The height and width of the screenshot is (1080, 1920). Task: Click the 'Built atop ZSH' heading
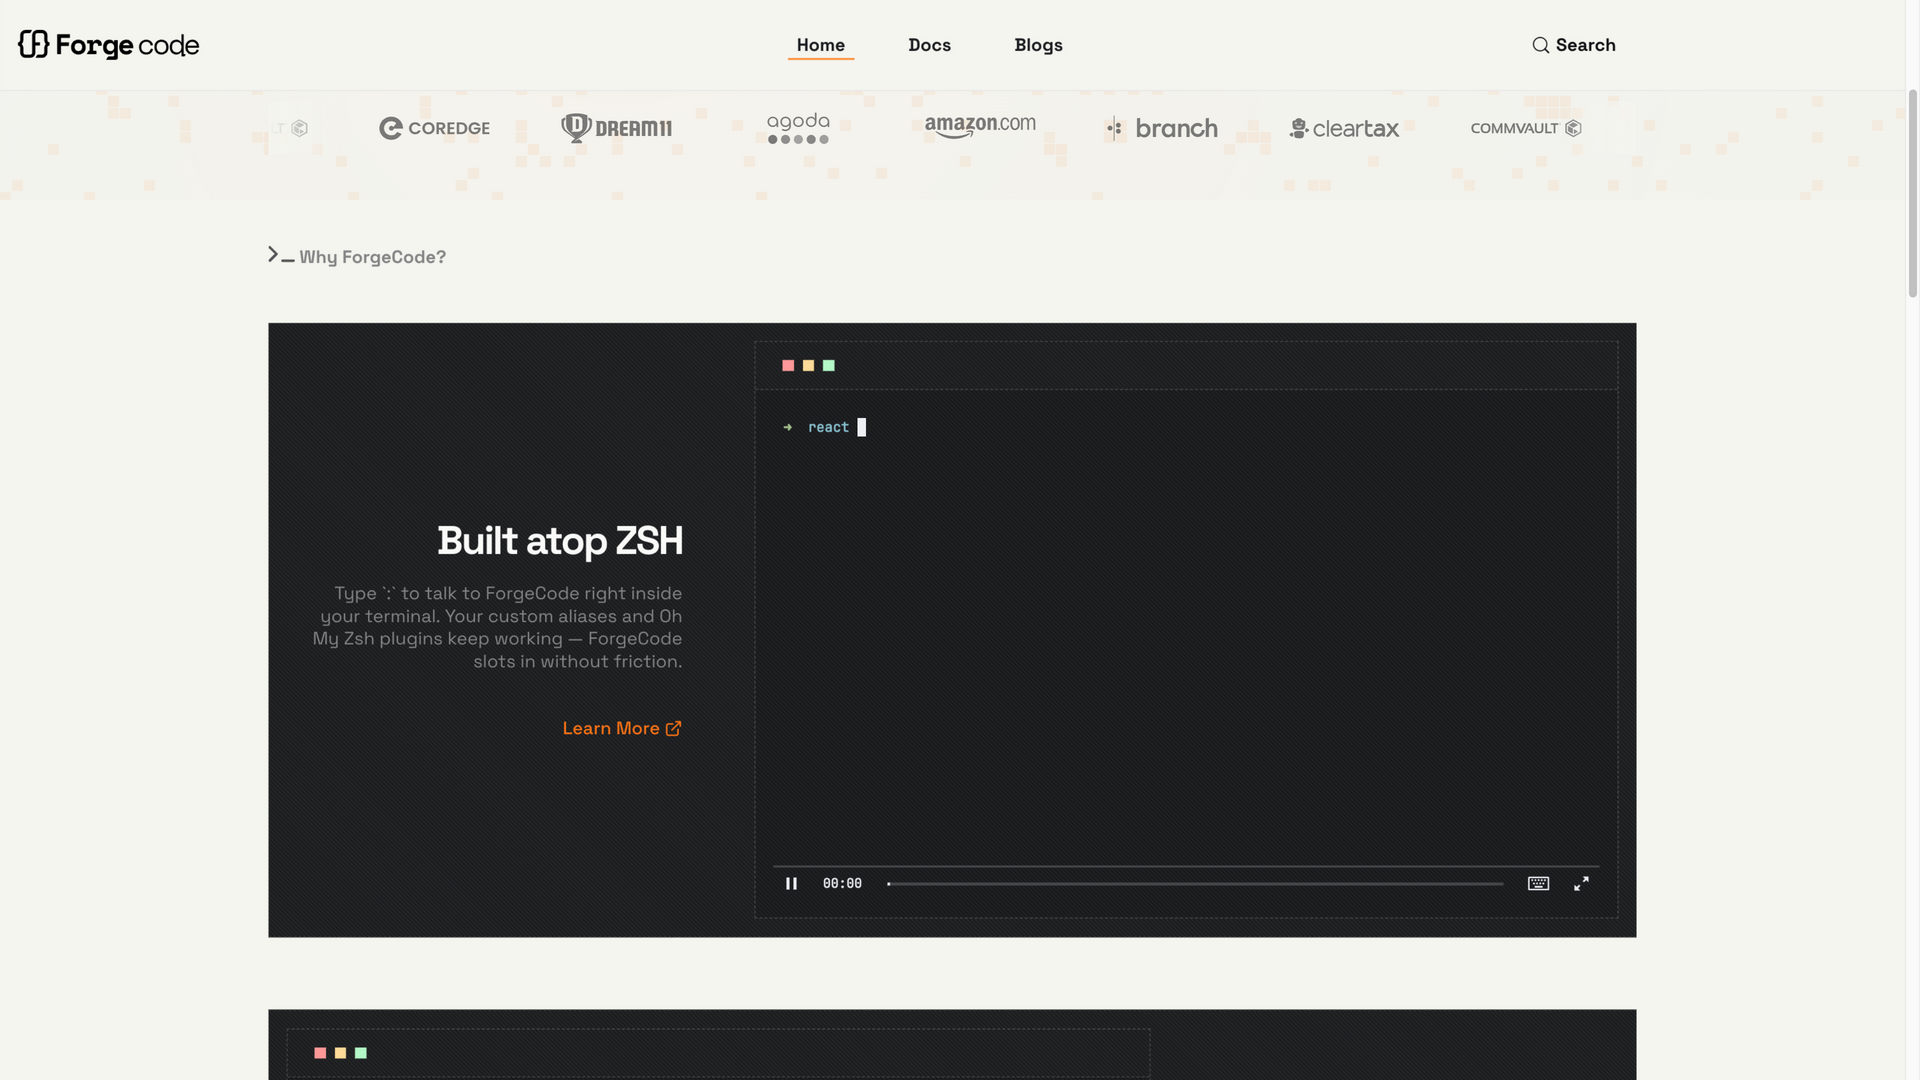[x=560, y=541]
